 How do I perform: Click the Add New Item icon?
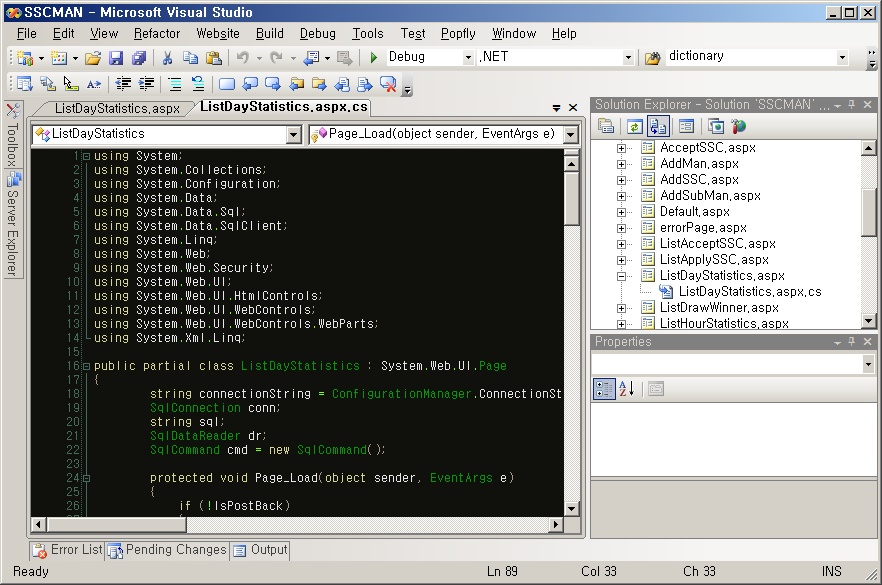tap(58, 57)
